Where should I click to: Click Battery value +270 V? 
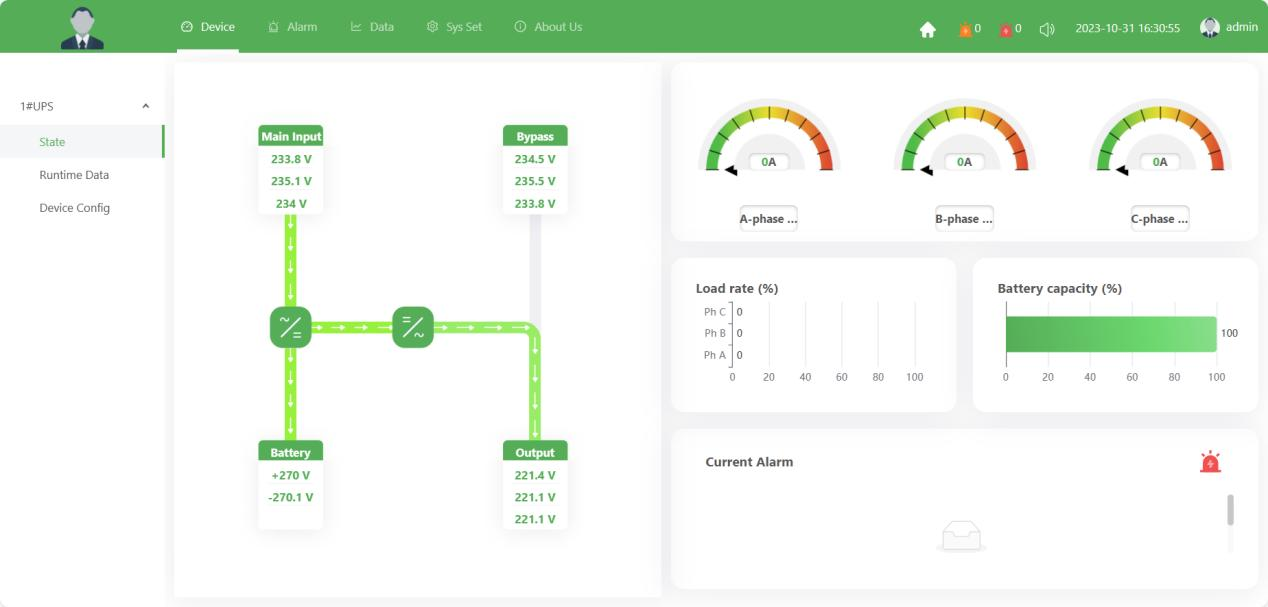291,475
